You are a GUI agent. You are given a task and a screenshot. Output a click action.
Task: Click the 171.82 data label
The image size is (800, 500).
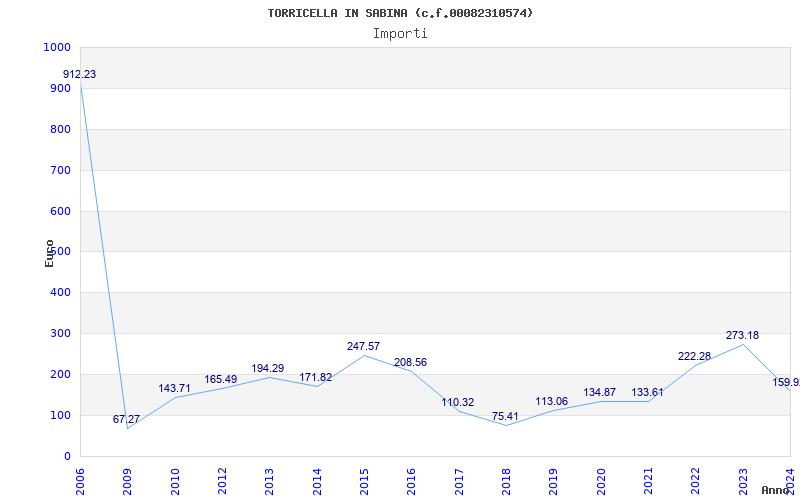315,378
